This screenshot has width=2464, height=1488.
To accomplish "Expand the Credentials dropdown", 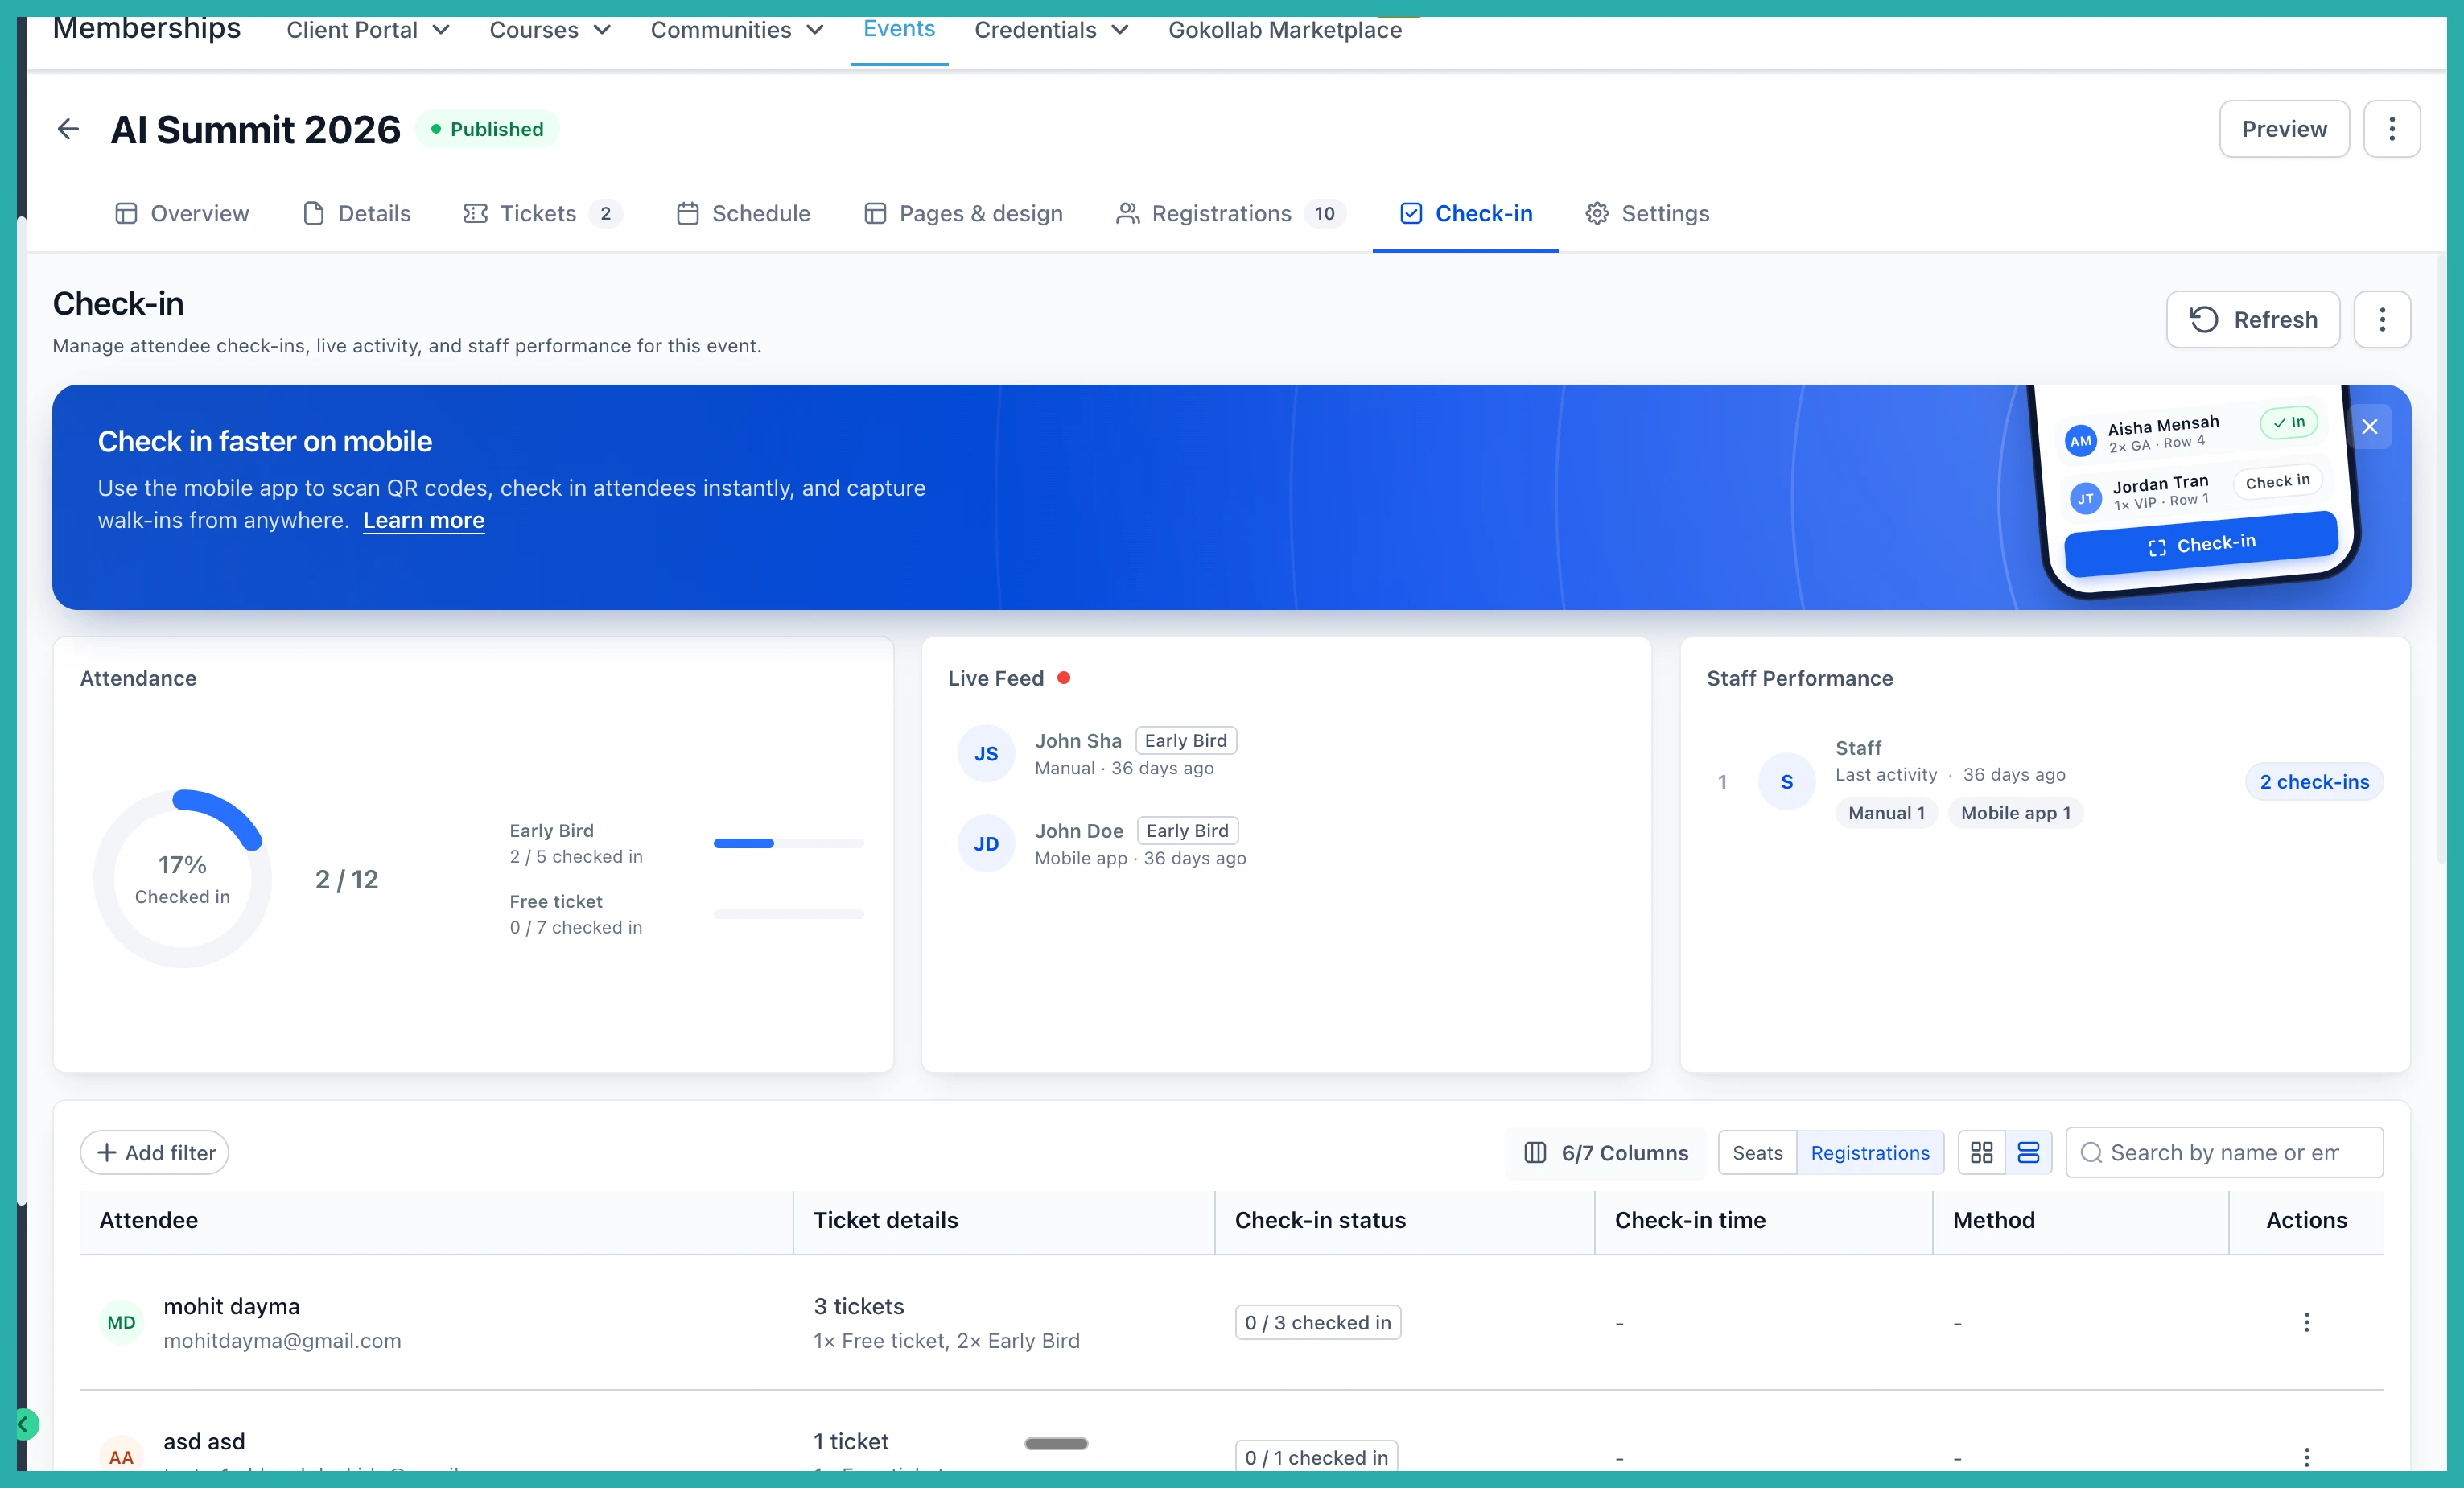I will (1051, 30).
